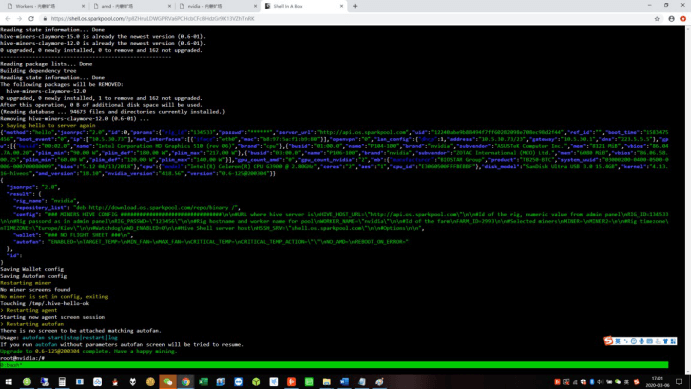Image resolution: width=692 pixels, height=389 pixels.
Task: Open Word from the taskbar
Action: [344, 381]
